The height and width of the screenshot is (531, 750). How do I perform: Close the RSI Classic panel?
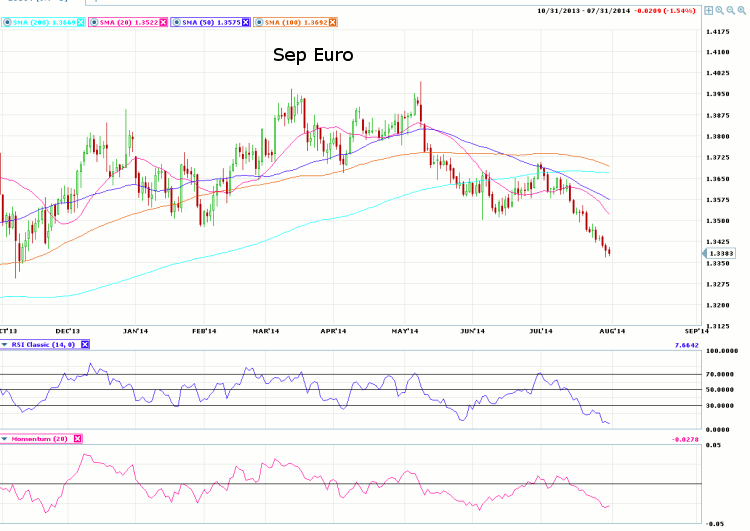click(x=85, y=344)
